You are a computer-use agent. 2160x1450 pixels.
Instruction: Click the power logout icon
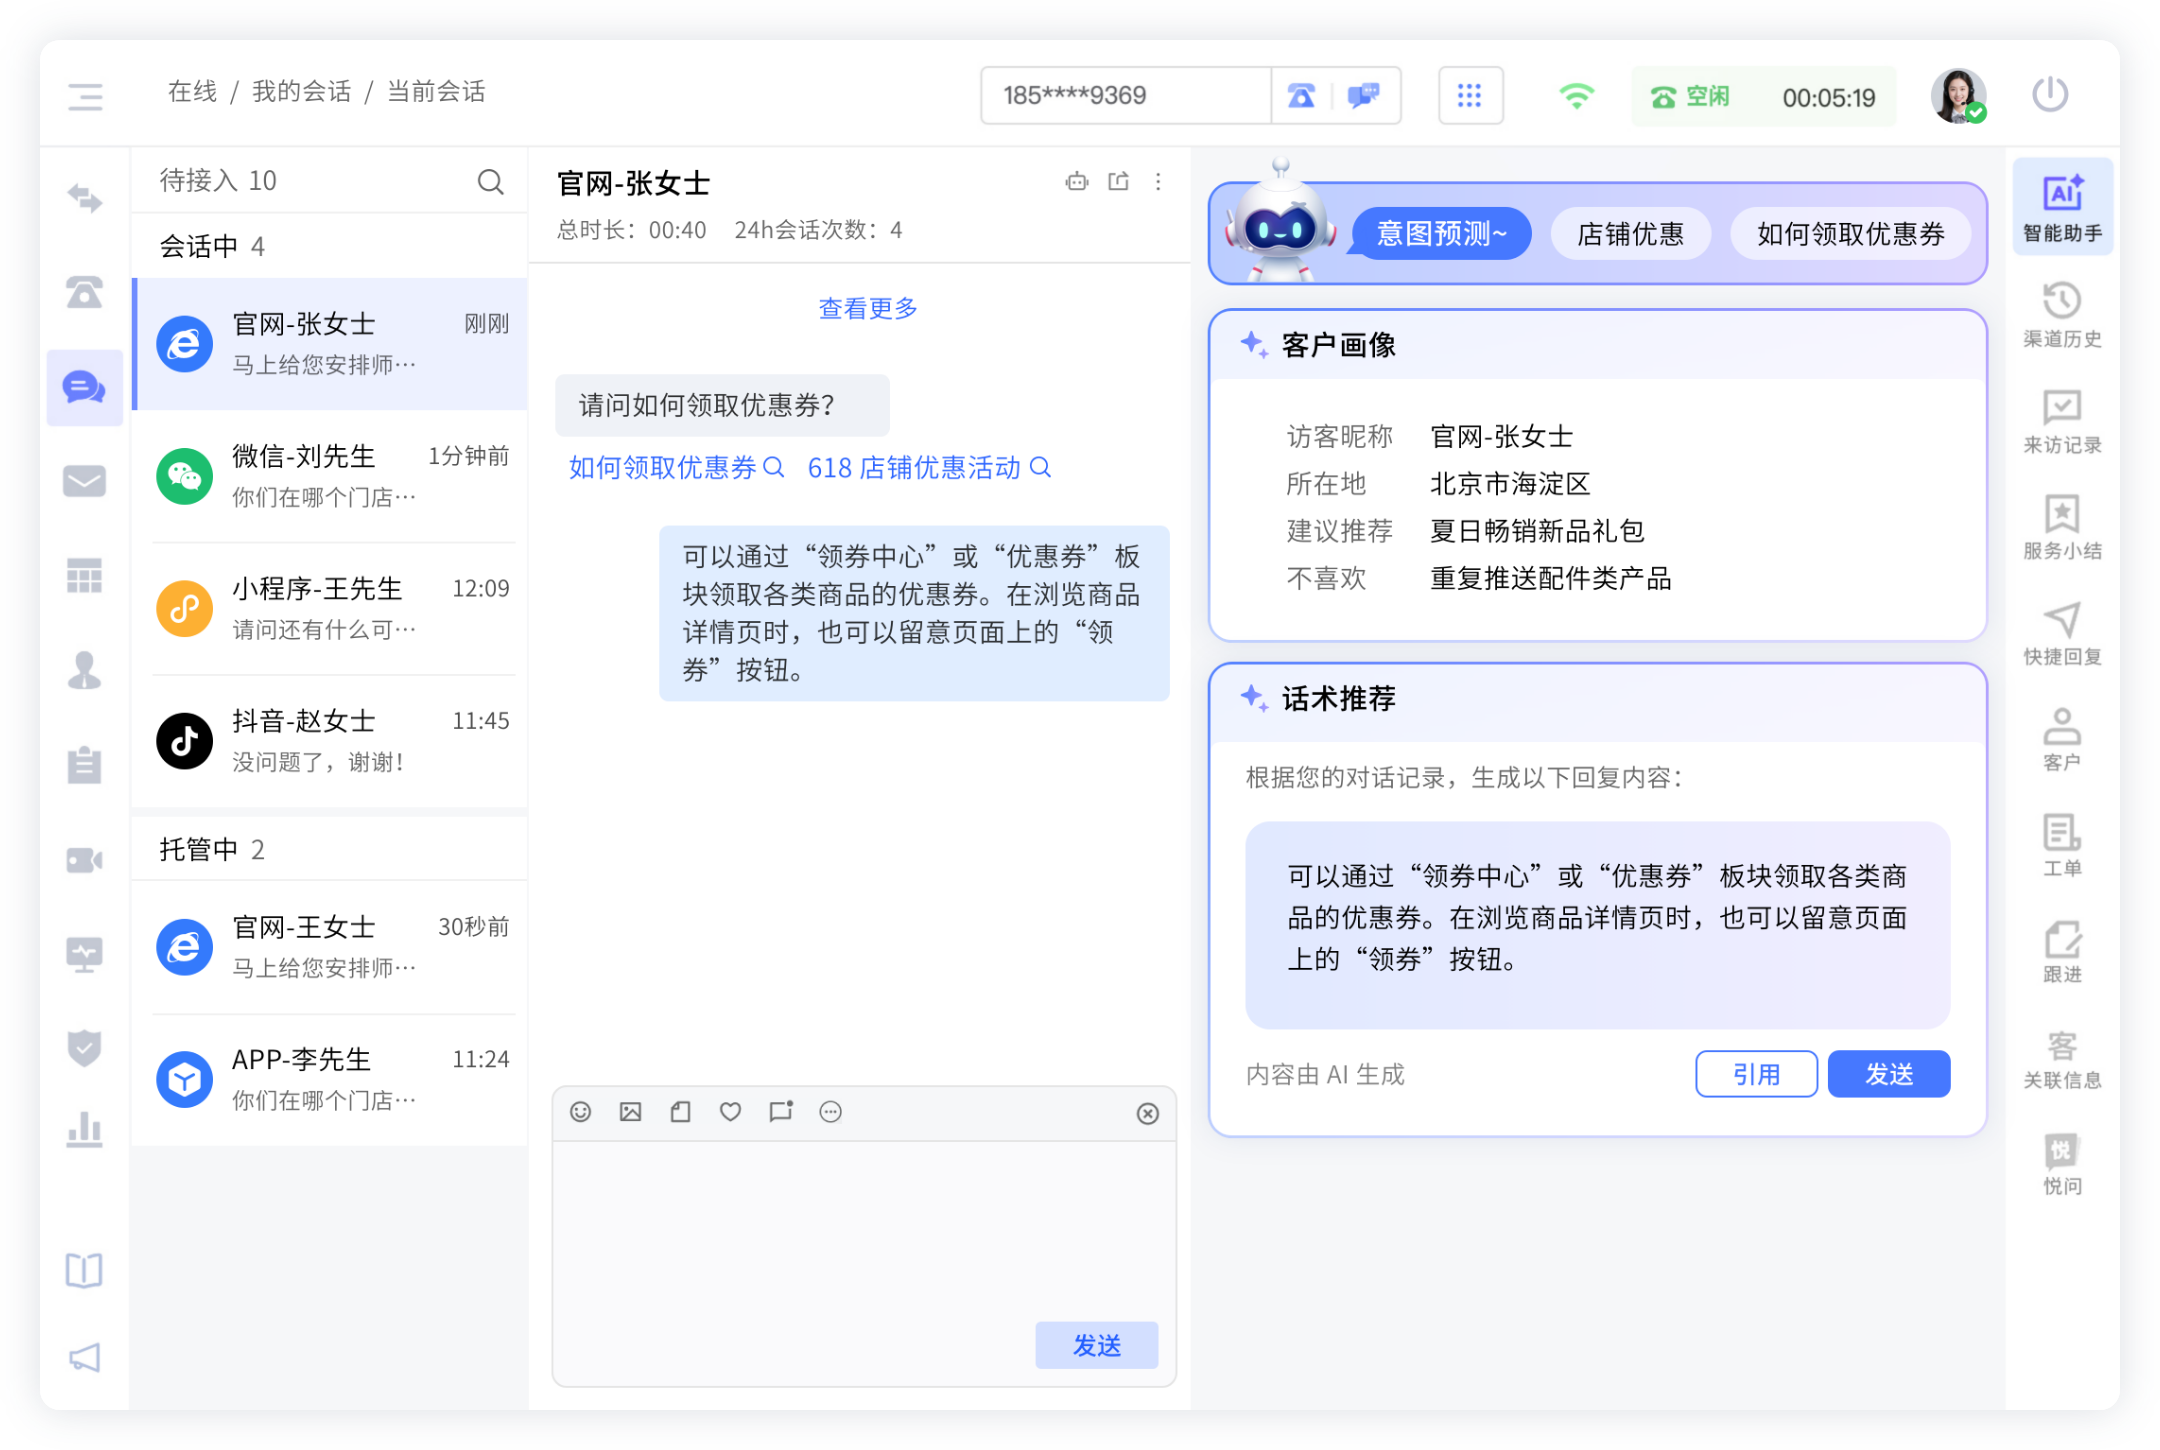(2050, 95)
